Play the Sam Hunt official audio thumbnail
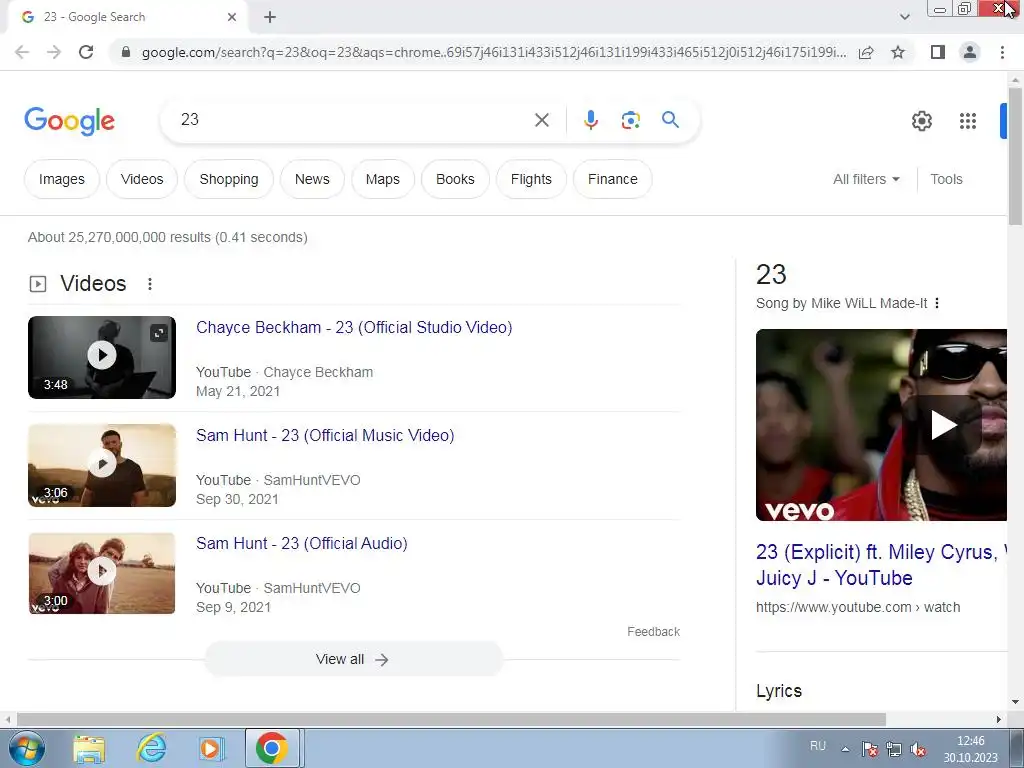 point(102,573)
